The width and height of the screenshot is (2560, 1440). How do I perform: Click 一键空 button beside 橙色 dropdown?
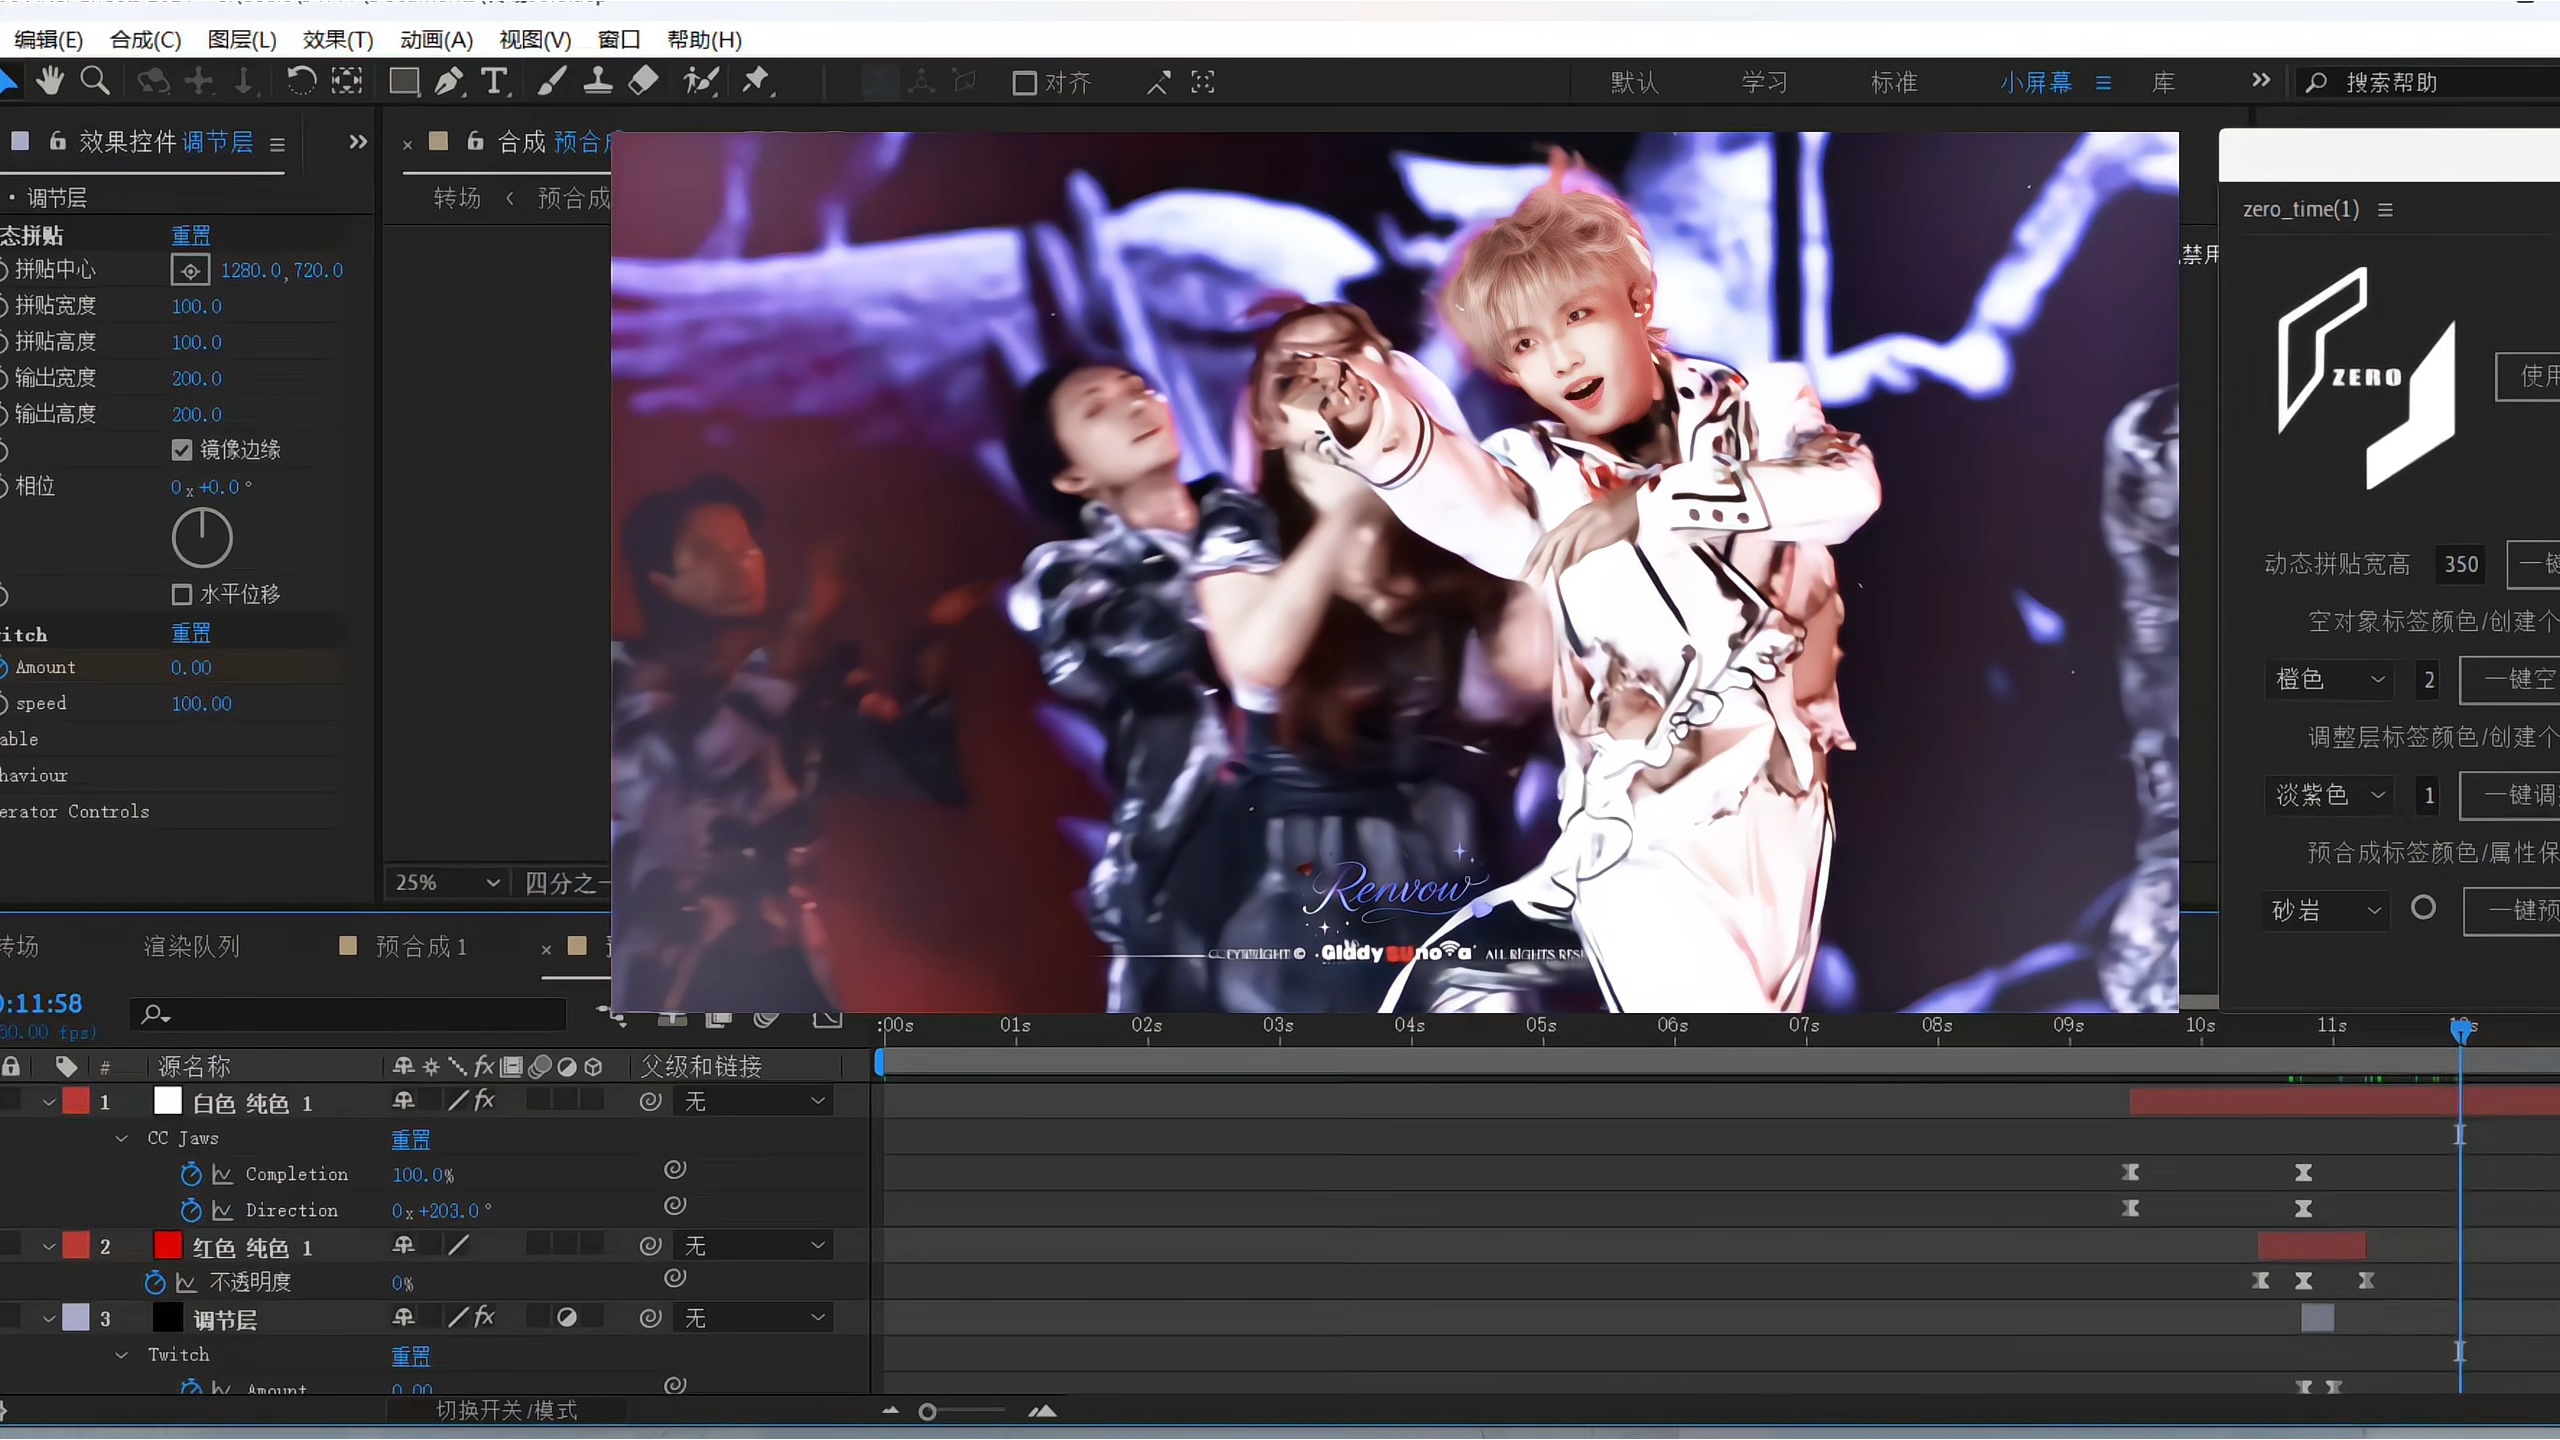tap(2510, 679)
